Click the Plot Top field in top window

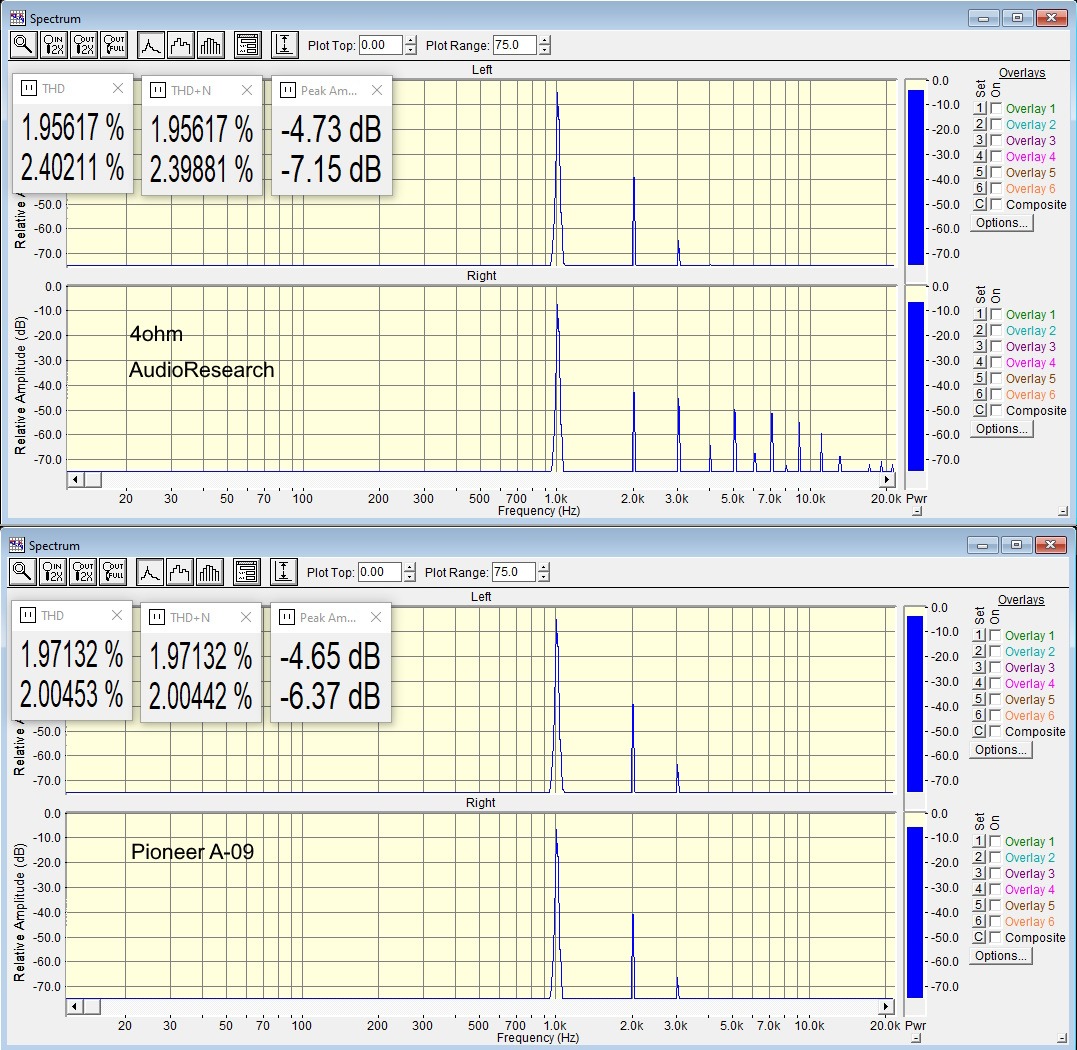pos(381,45)
